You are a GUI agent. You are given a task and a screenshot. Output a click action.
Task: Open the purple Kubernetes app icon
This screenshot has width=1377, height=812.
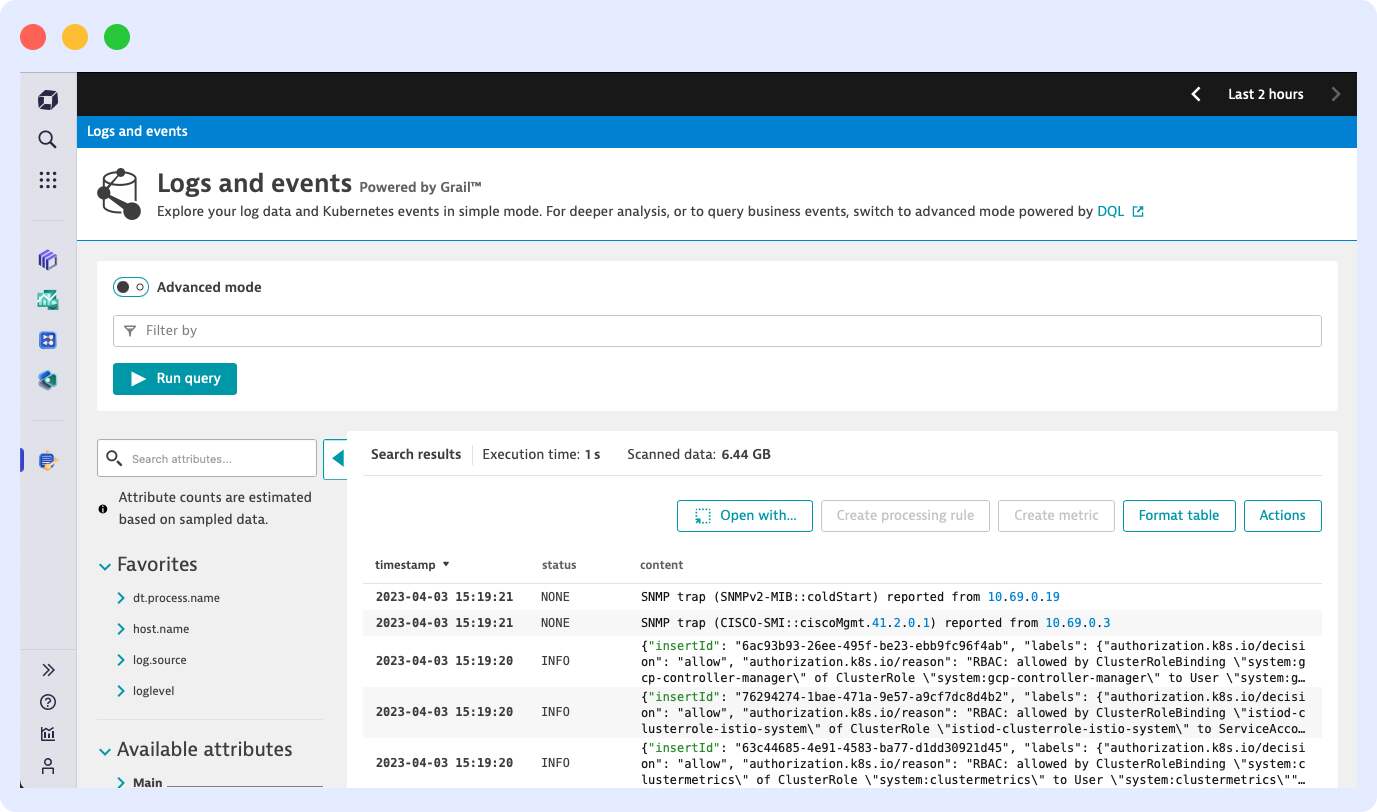click(x=47, y=260)
